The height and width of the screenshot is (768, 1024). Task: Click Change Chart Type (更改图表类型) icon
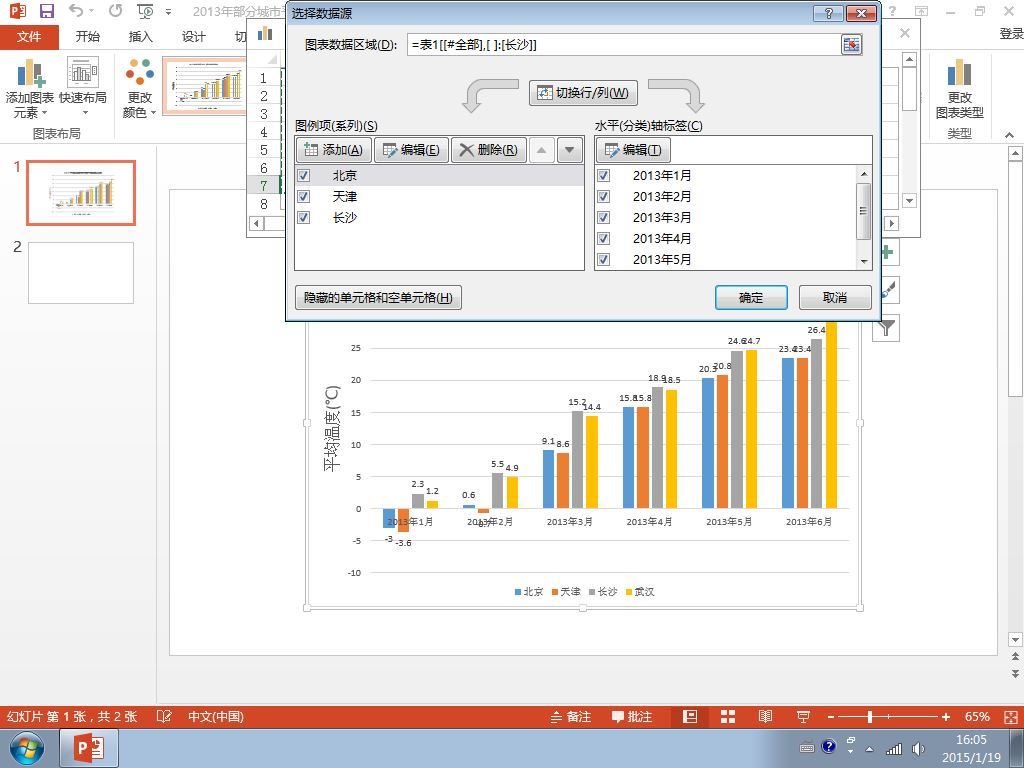click(959, 88)
